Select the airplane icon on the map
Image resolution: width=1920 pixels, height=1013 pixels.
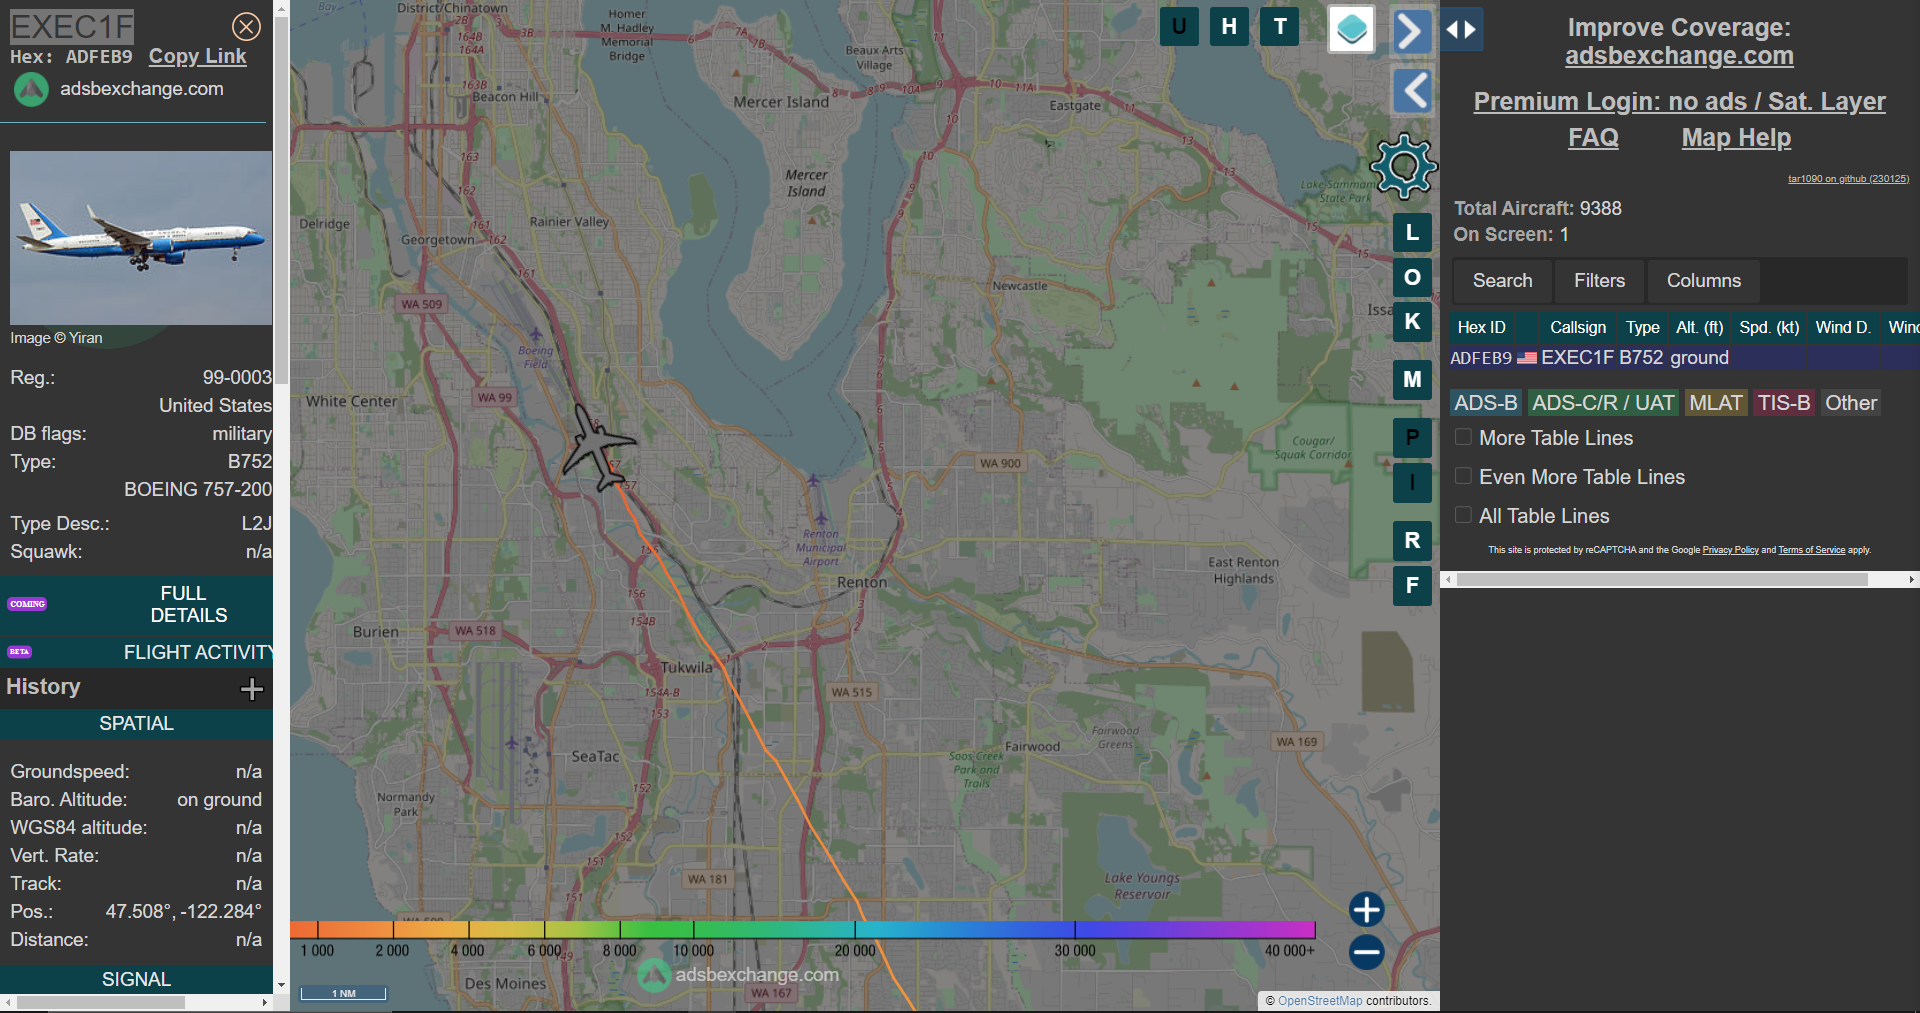point(596,448)
